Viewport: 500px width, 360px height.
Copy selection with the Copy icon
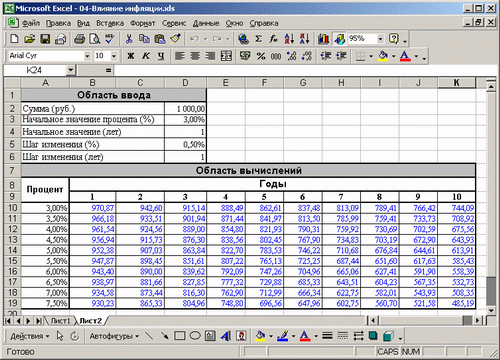(144, 39)
